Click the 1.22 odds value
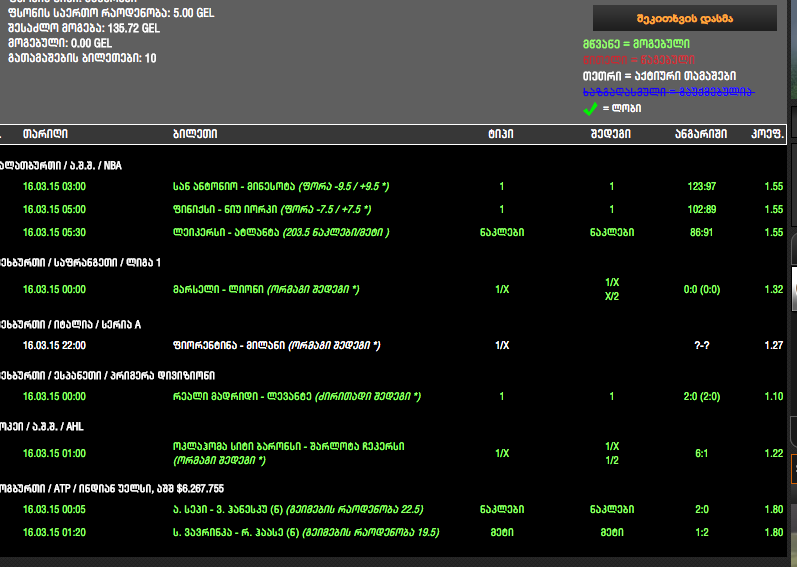Viewport: 797px width, 567px height. click(x=774, y=453)
